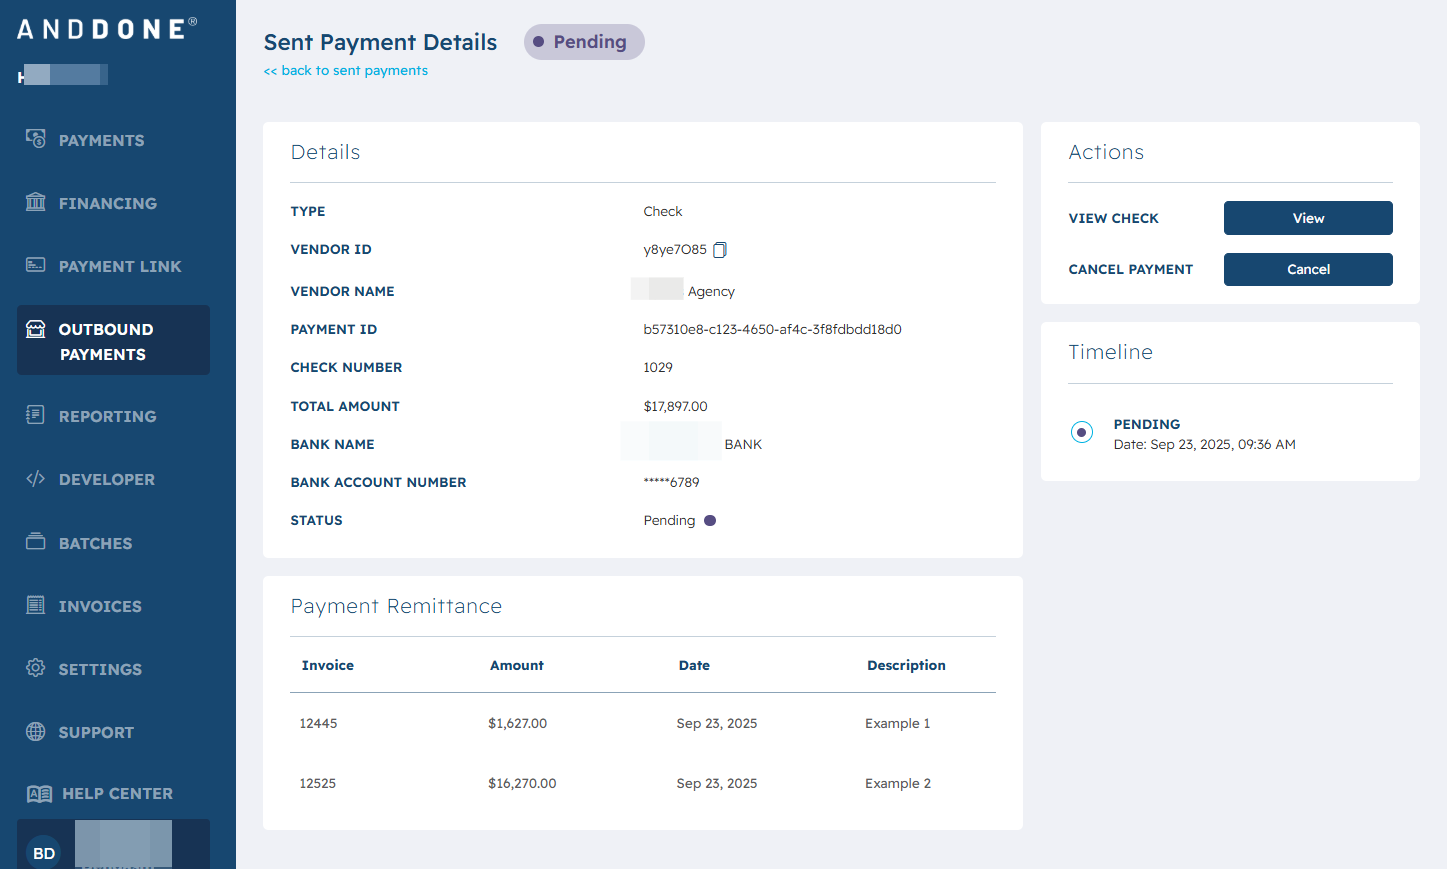Viewport: 1447px width, 869px height.
Task: Select Outbound Payments in the sidebar
Action: point(113,340)
